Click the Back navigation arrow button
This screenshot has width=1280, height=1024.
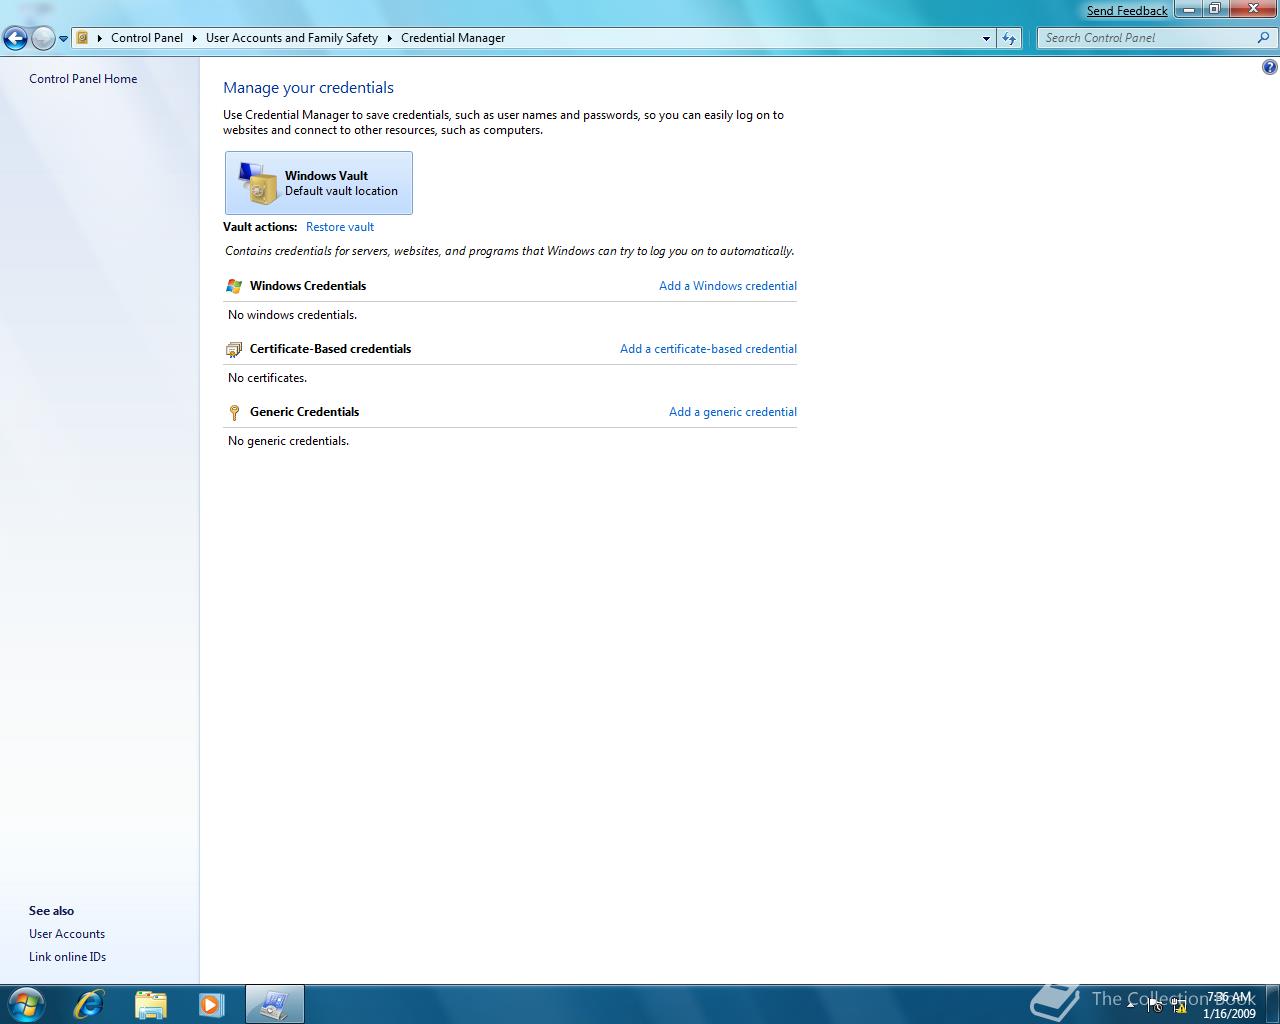(15, 39)
